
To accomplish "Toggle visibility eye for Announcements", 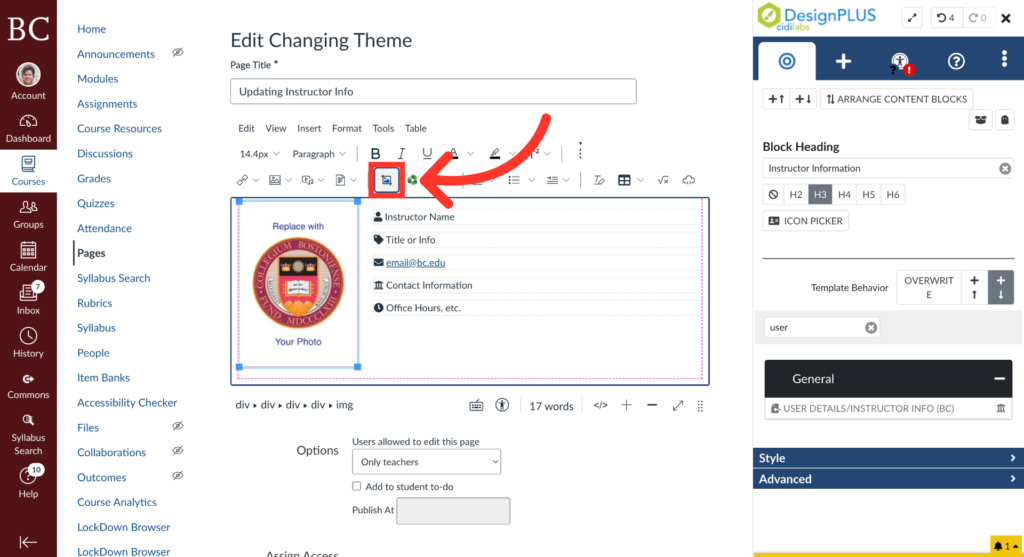I will point(178,52).
